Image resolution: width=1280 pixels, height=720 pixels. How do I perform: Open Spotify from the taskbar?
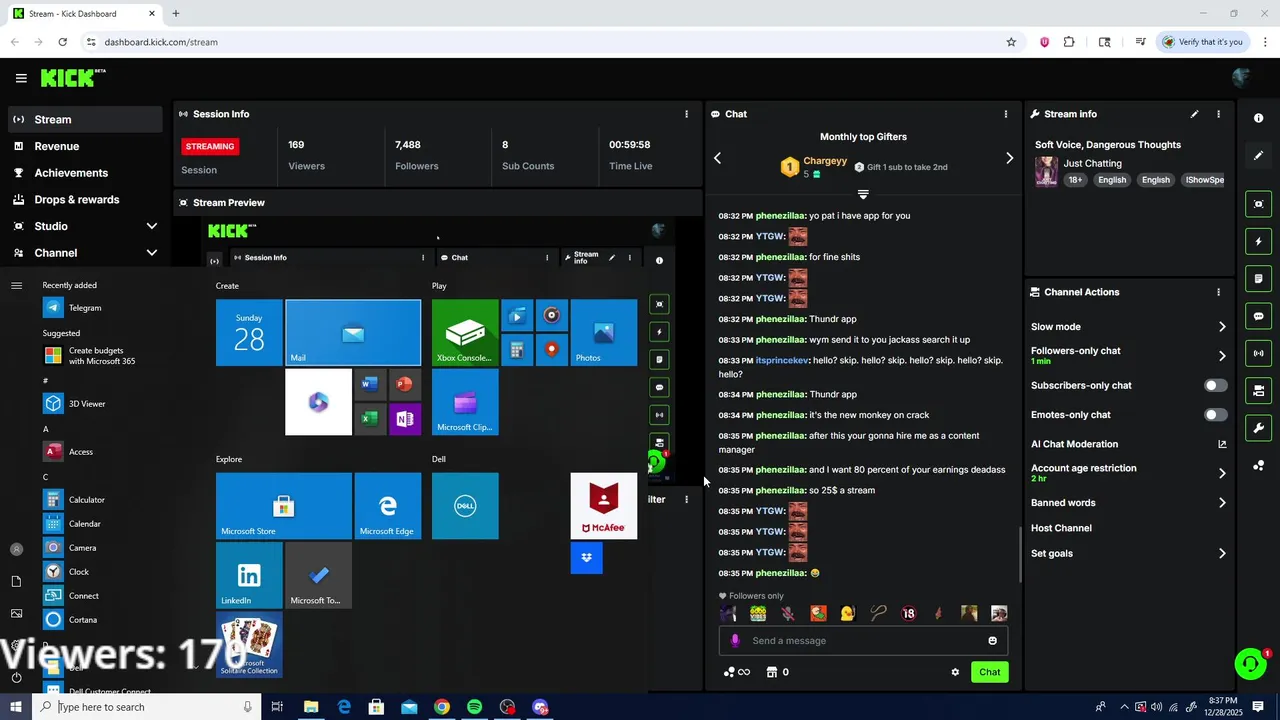pyautogui.click(x=474, y=707)
